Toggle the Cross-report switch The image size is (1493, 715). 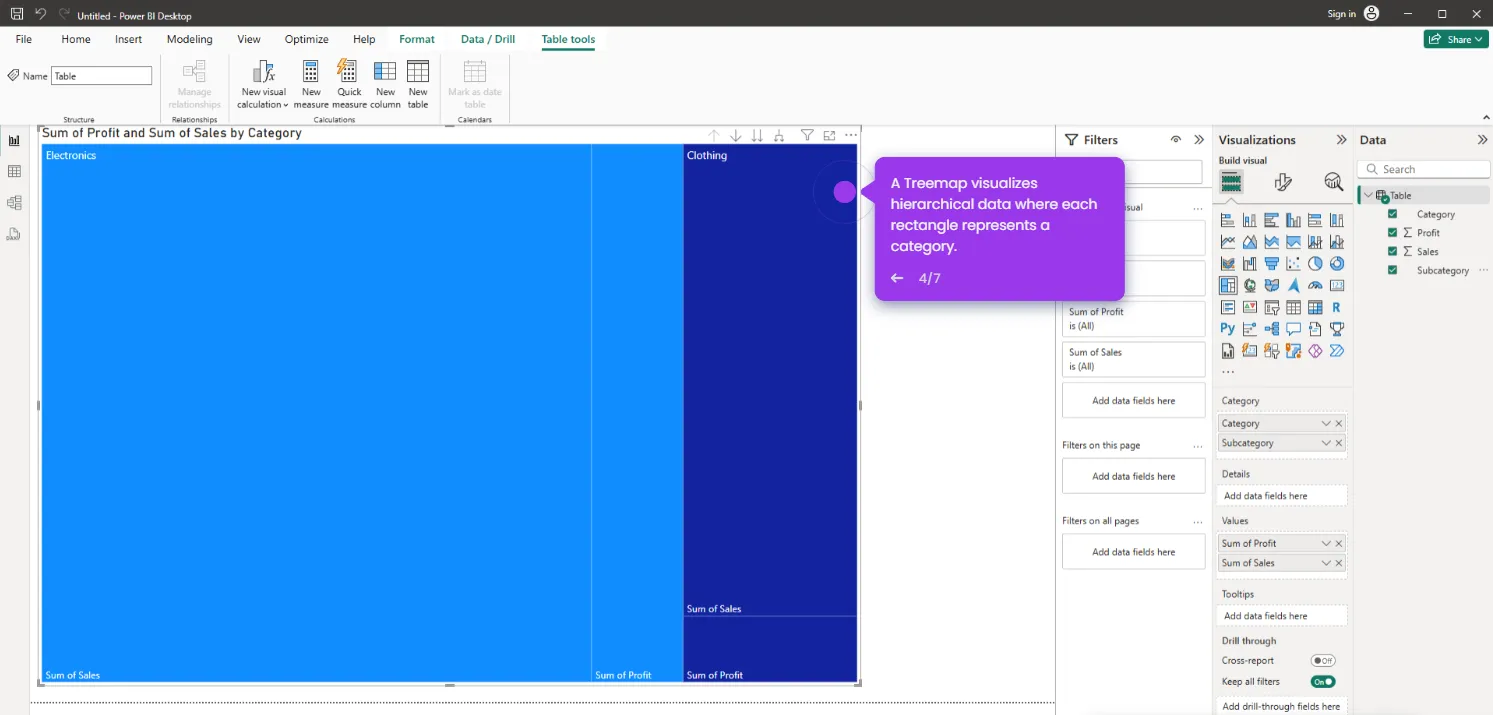[x=1323, y=661]
